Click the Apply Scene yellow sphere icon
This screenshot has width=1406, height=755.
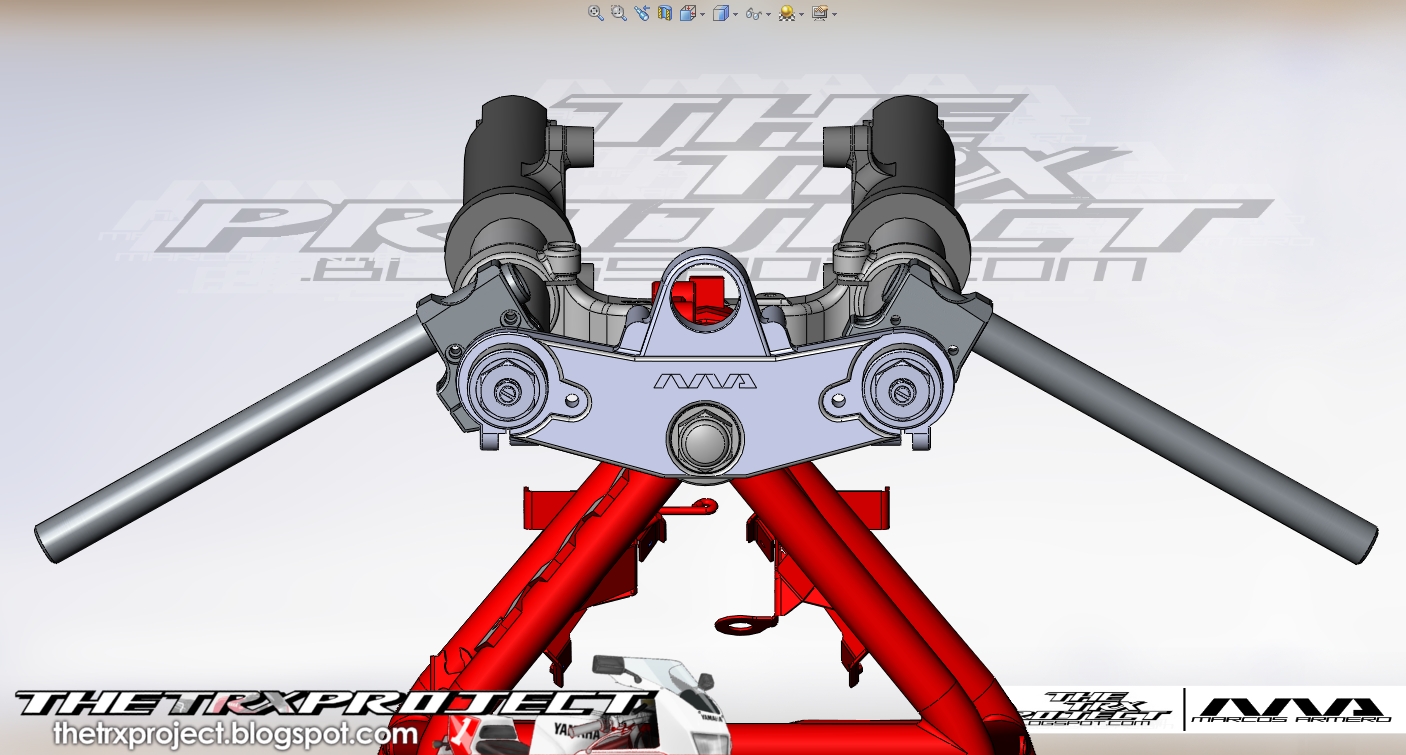(x=787, y=13)
